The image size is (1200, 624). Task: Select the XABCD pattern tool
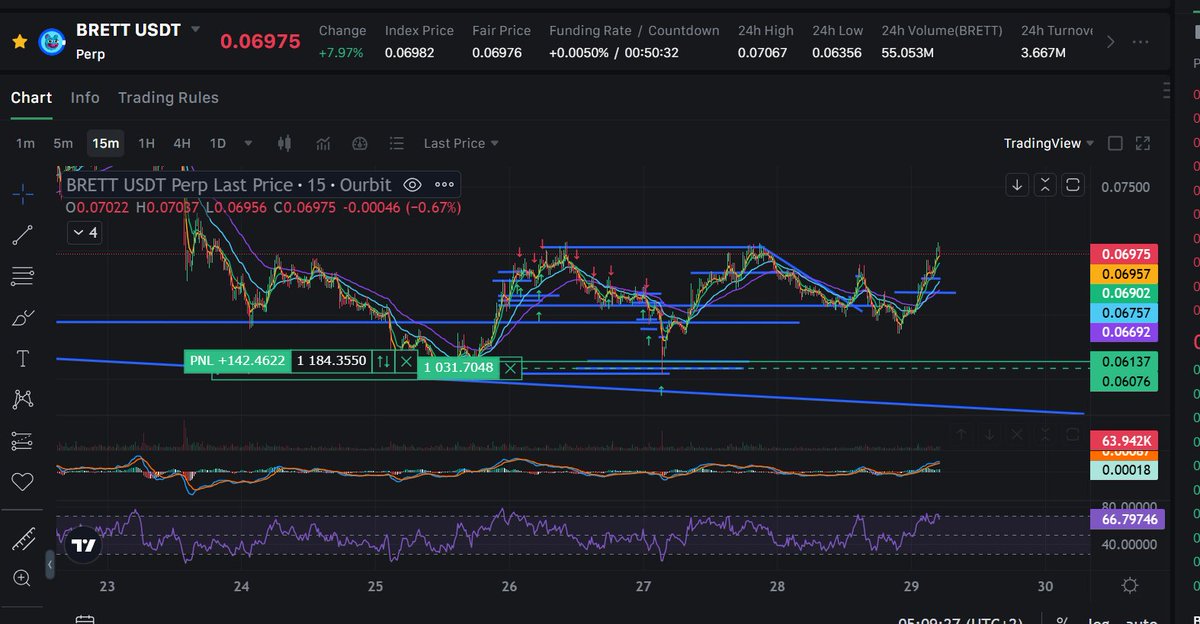click(x=24, y=399)
